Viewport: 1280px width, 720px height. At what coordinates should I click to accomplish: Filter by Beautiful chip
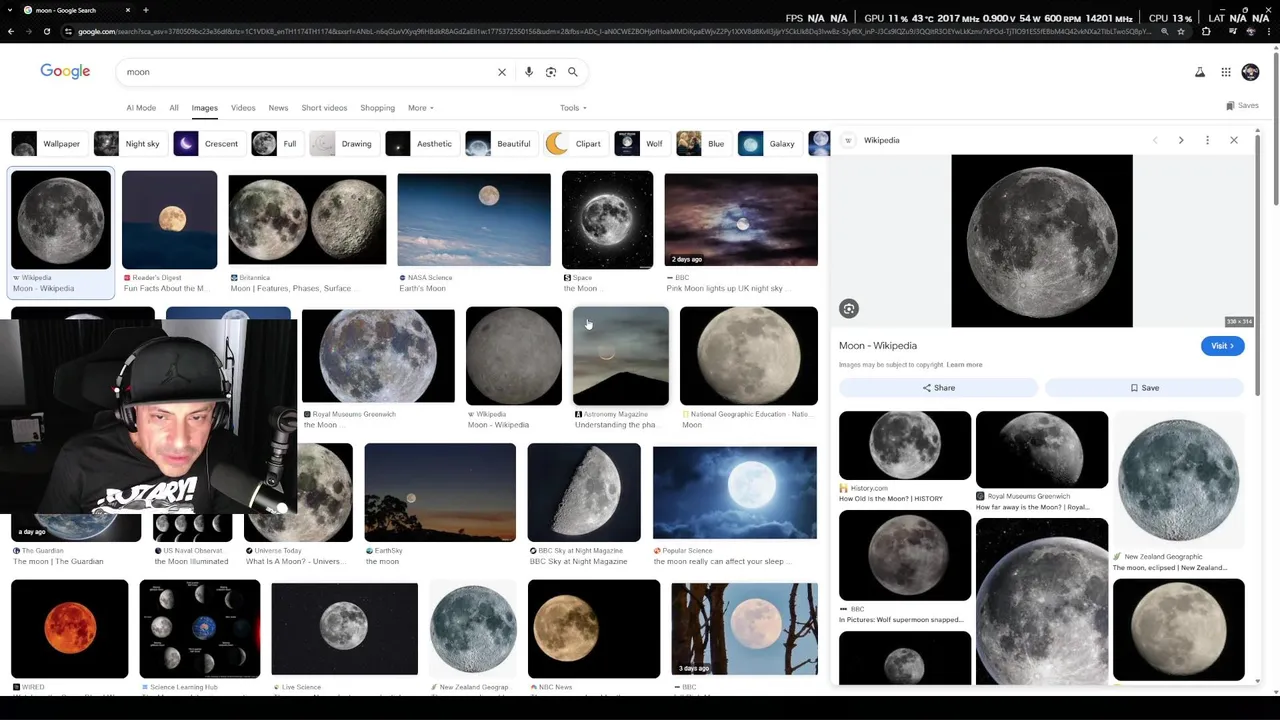[x=499, y=144]
